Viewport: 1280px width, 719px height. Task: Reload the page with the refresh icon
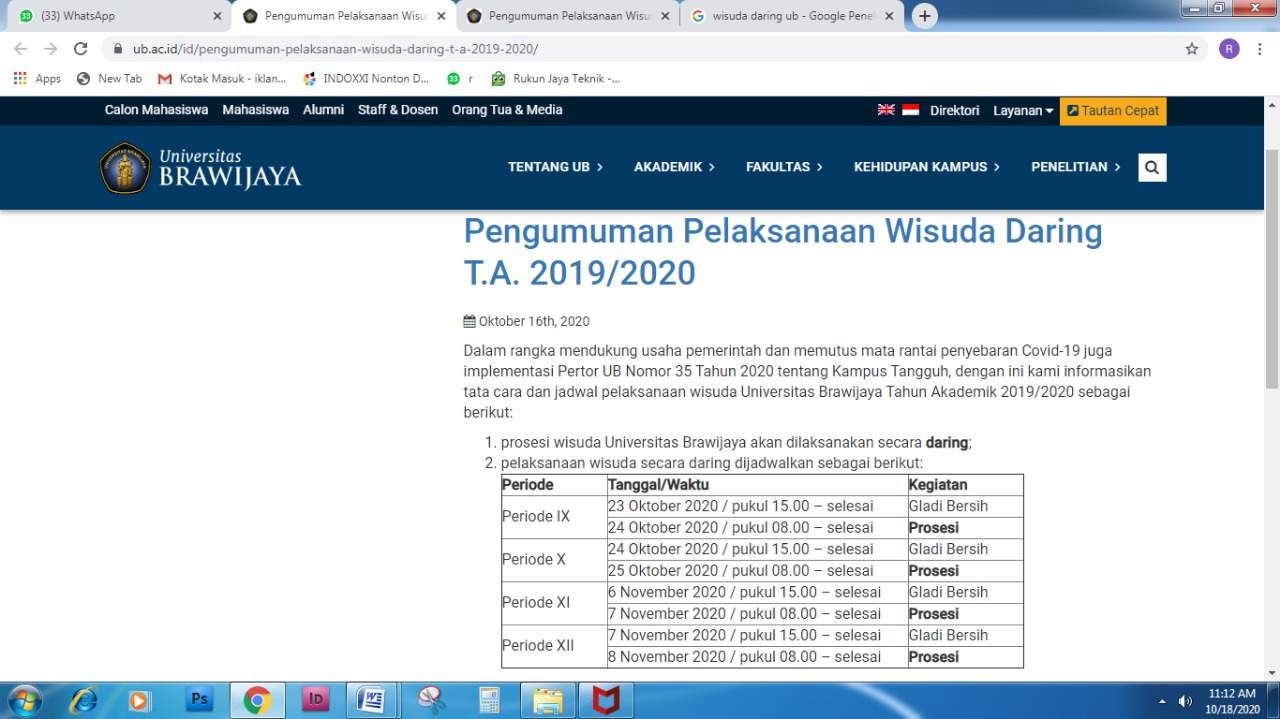click(80, 47)
